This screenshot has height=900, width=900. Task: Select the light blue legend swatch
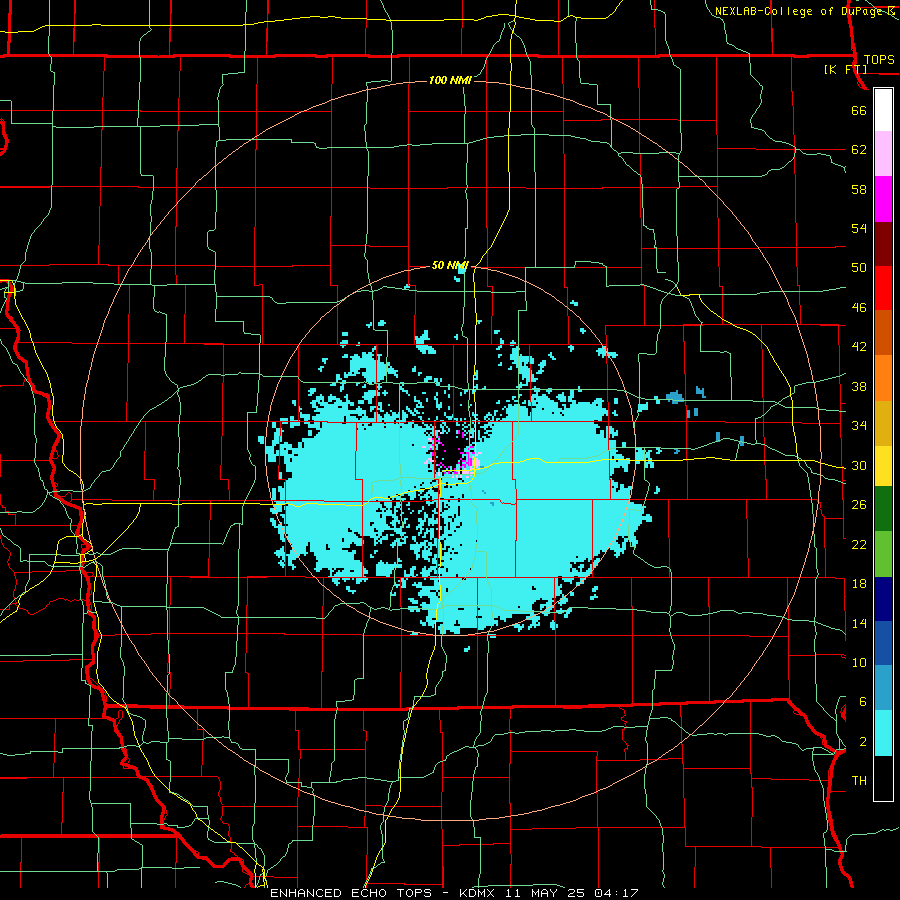(x=883, y=688)
